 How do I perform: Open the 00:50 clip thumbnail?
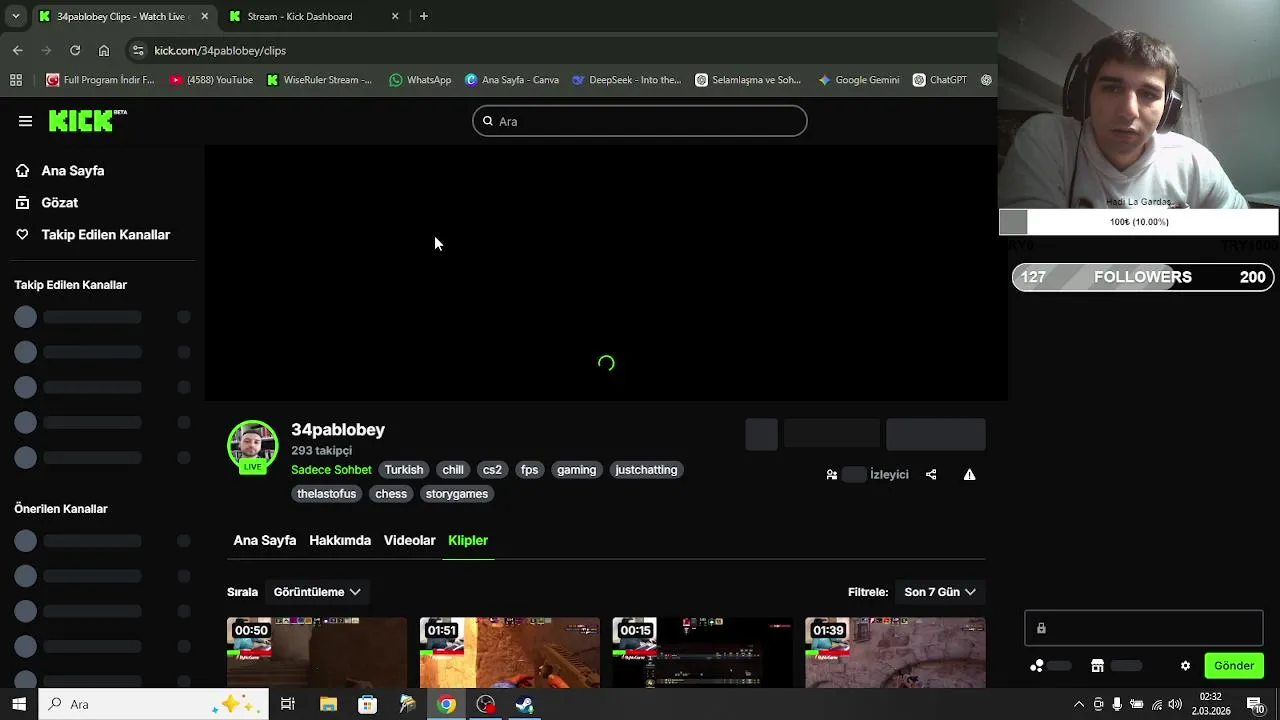tap(317, 653)
